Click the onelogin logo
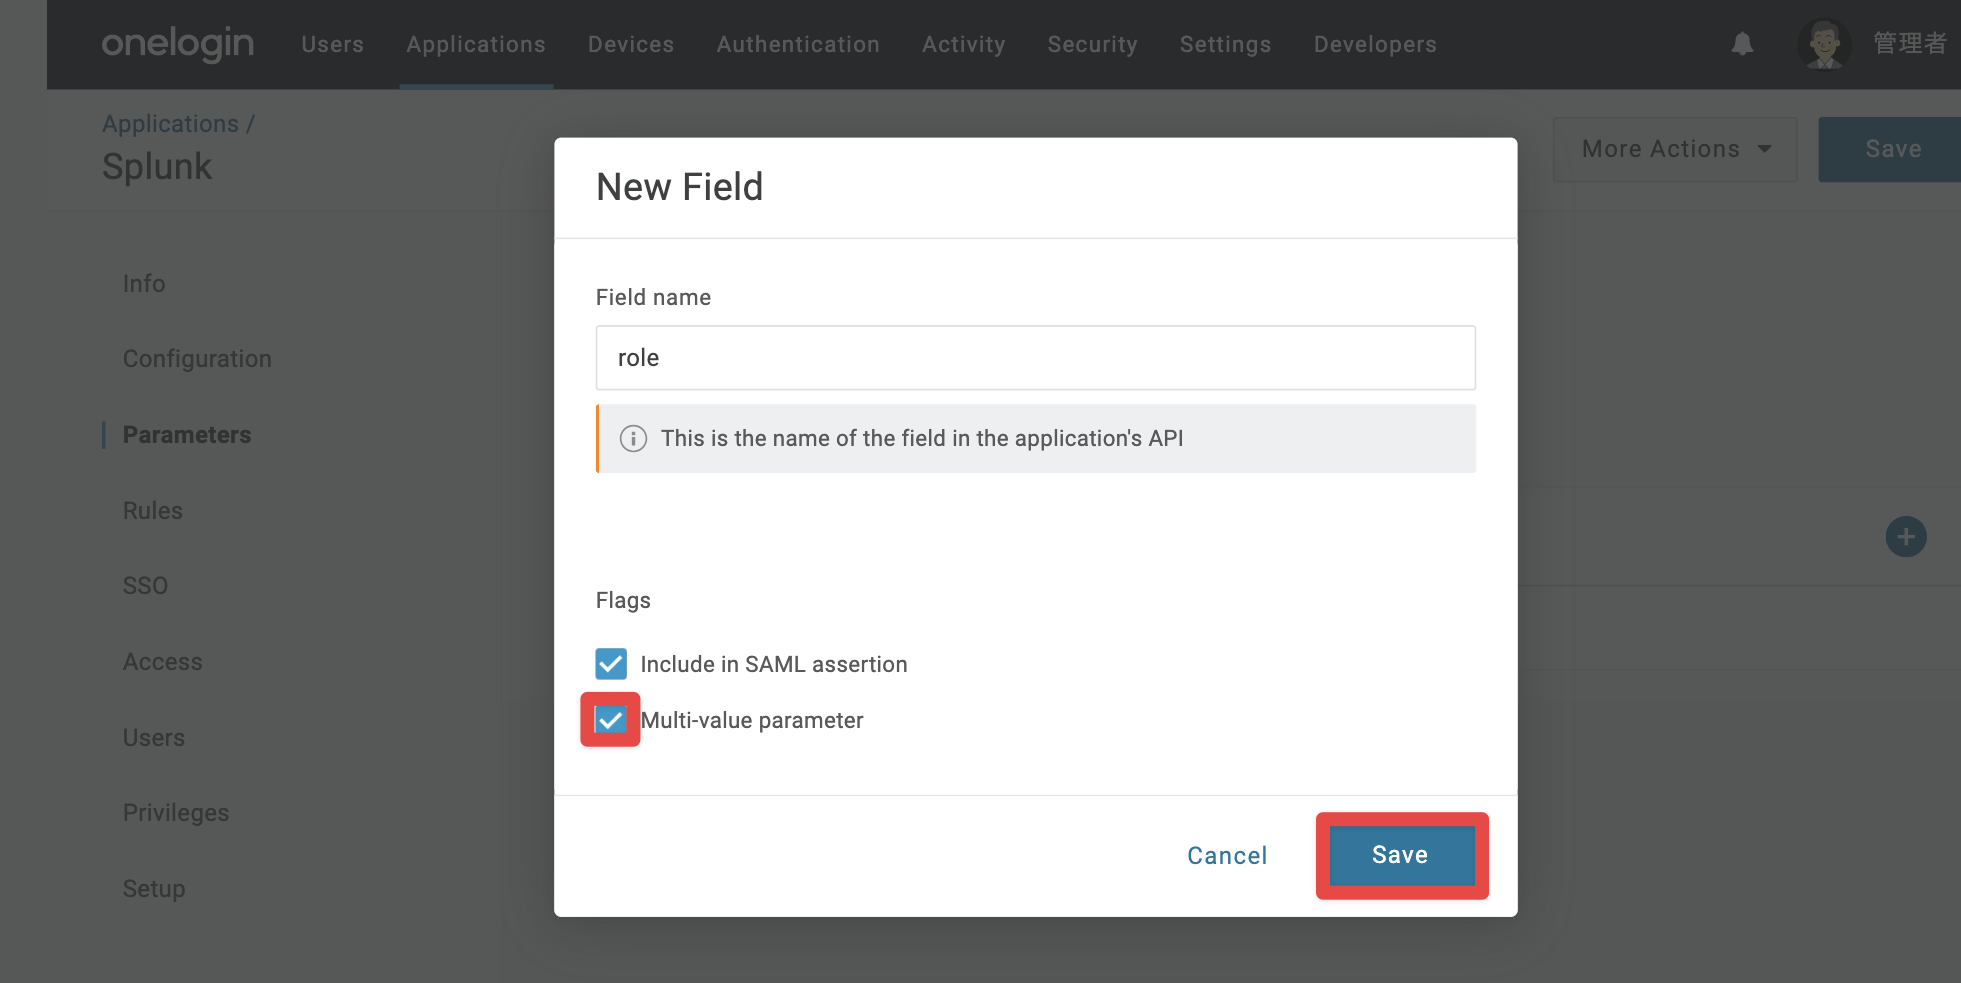 [178, 44]
